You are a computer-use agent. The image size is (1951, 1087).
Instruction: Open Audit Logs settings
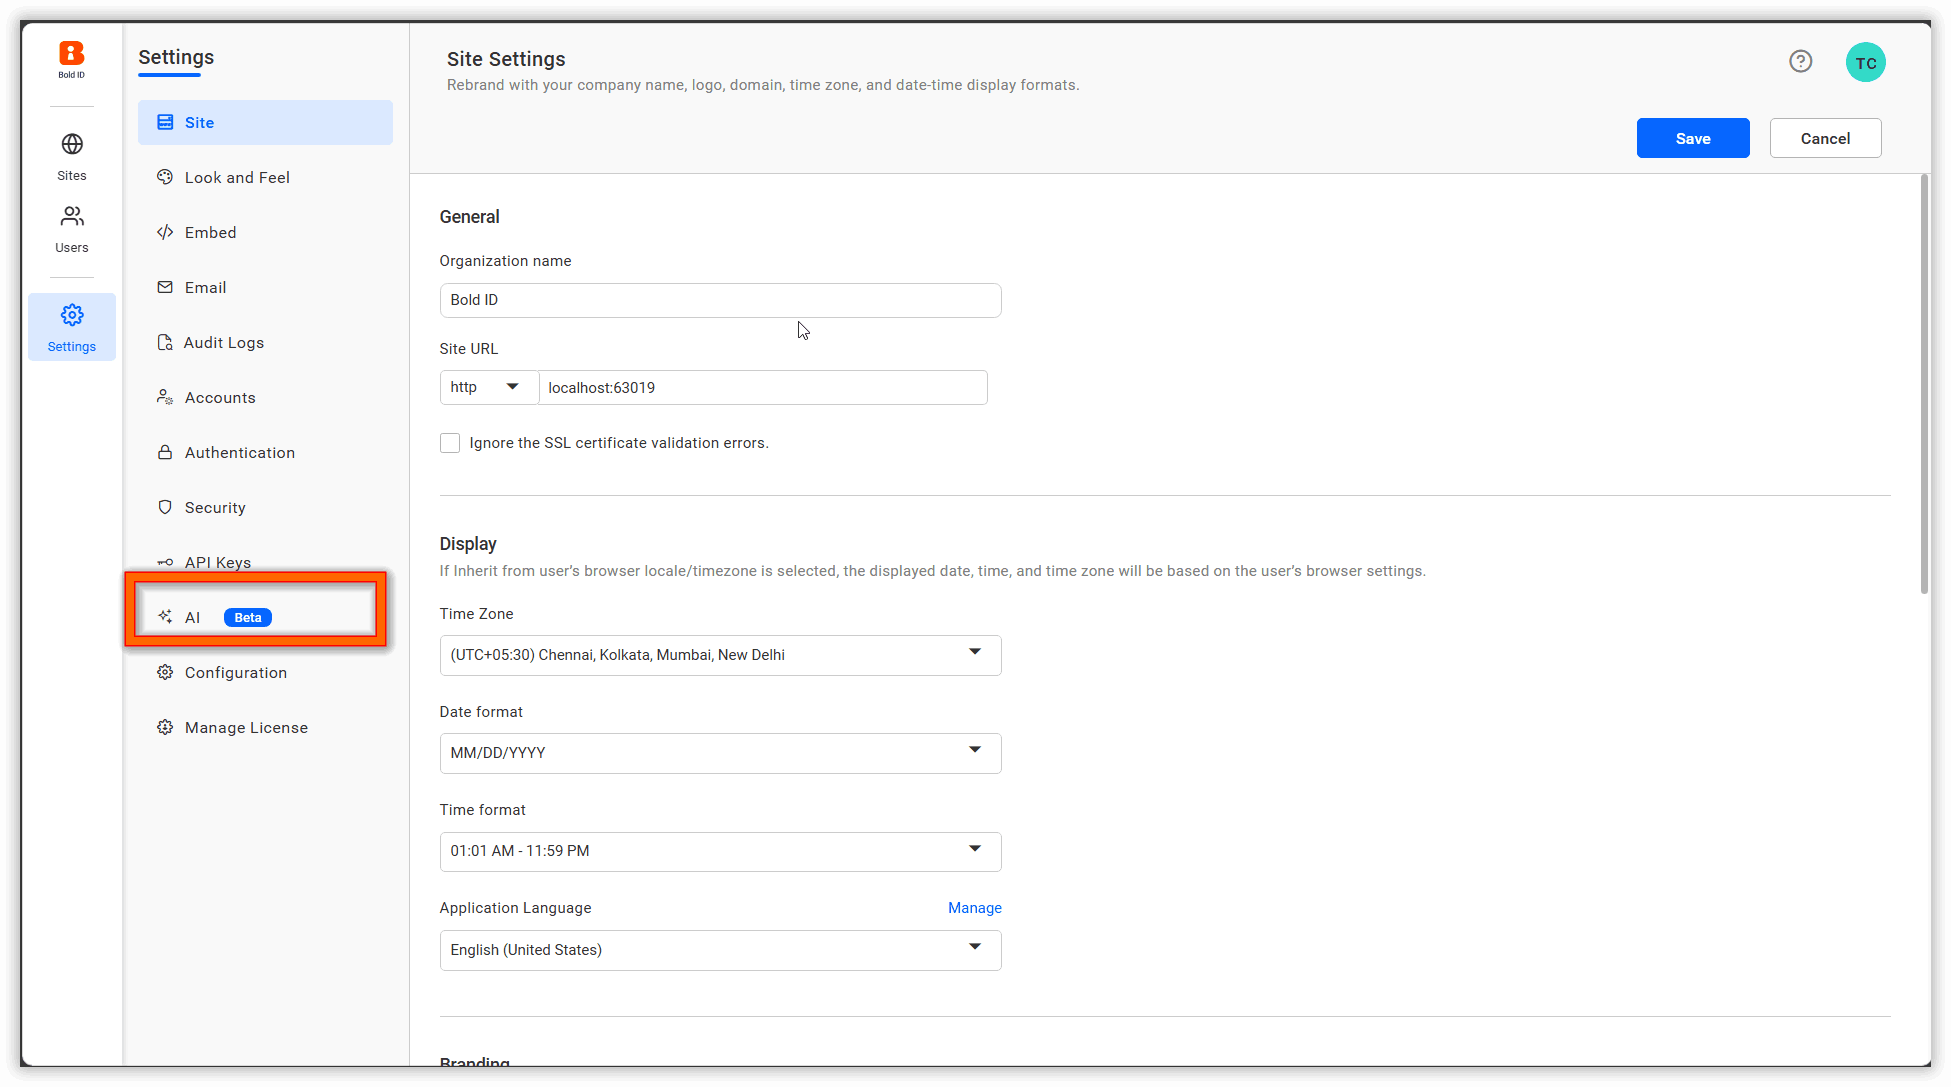coord(265,342)
